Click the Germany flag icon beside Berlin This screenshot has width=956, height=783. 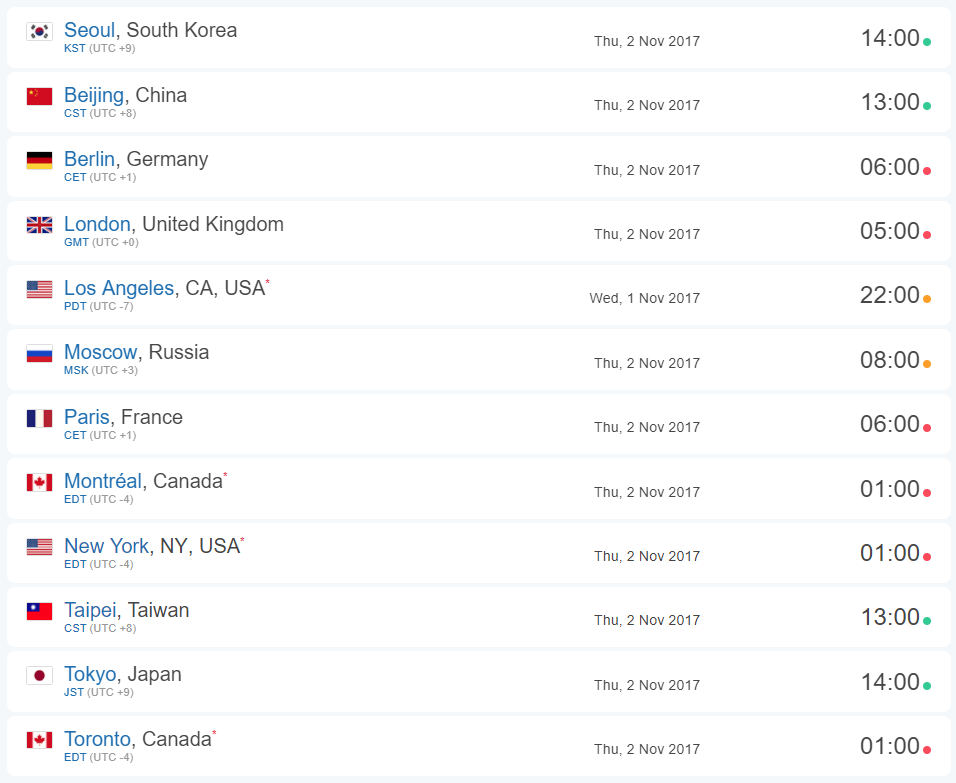(39, 160)
